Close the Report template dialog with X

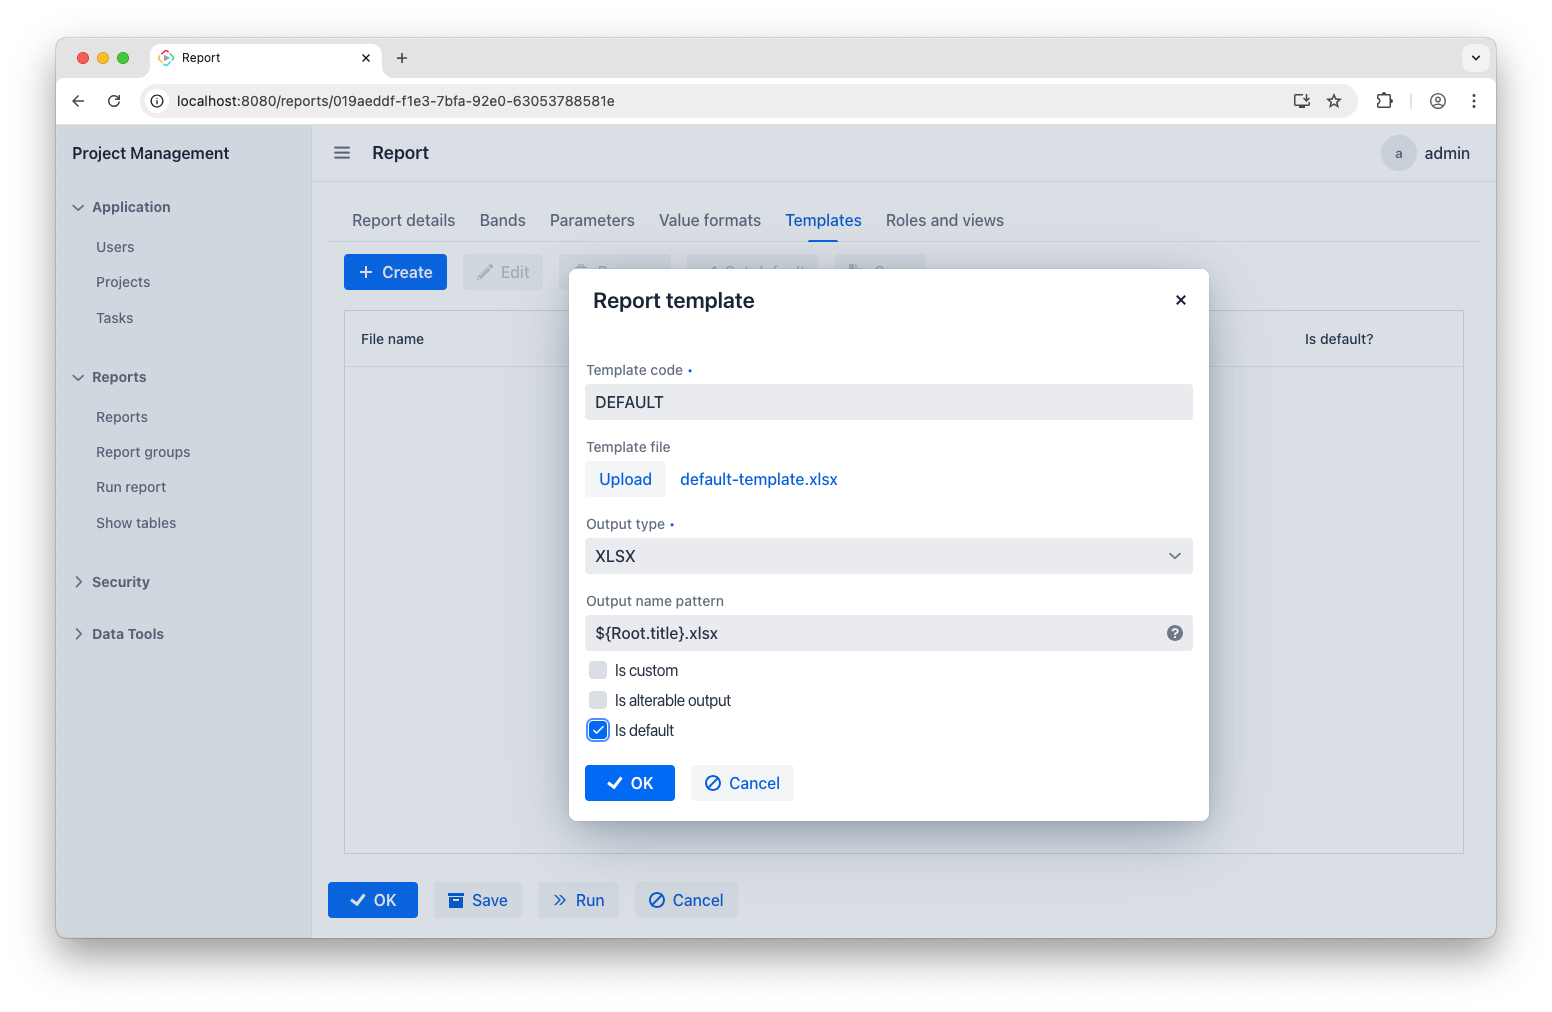coord(1180,300)
